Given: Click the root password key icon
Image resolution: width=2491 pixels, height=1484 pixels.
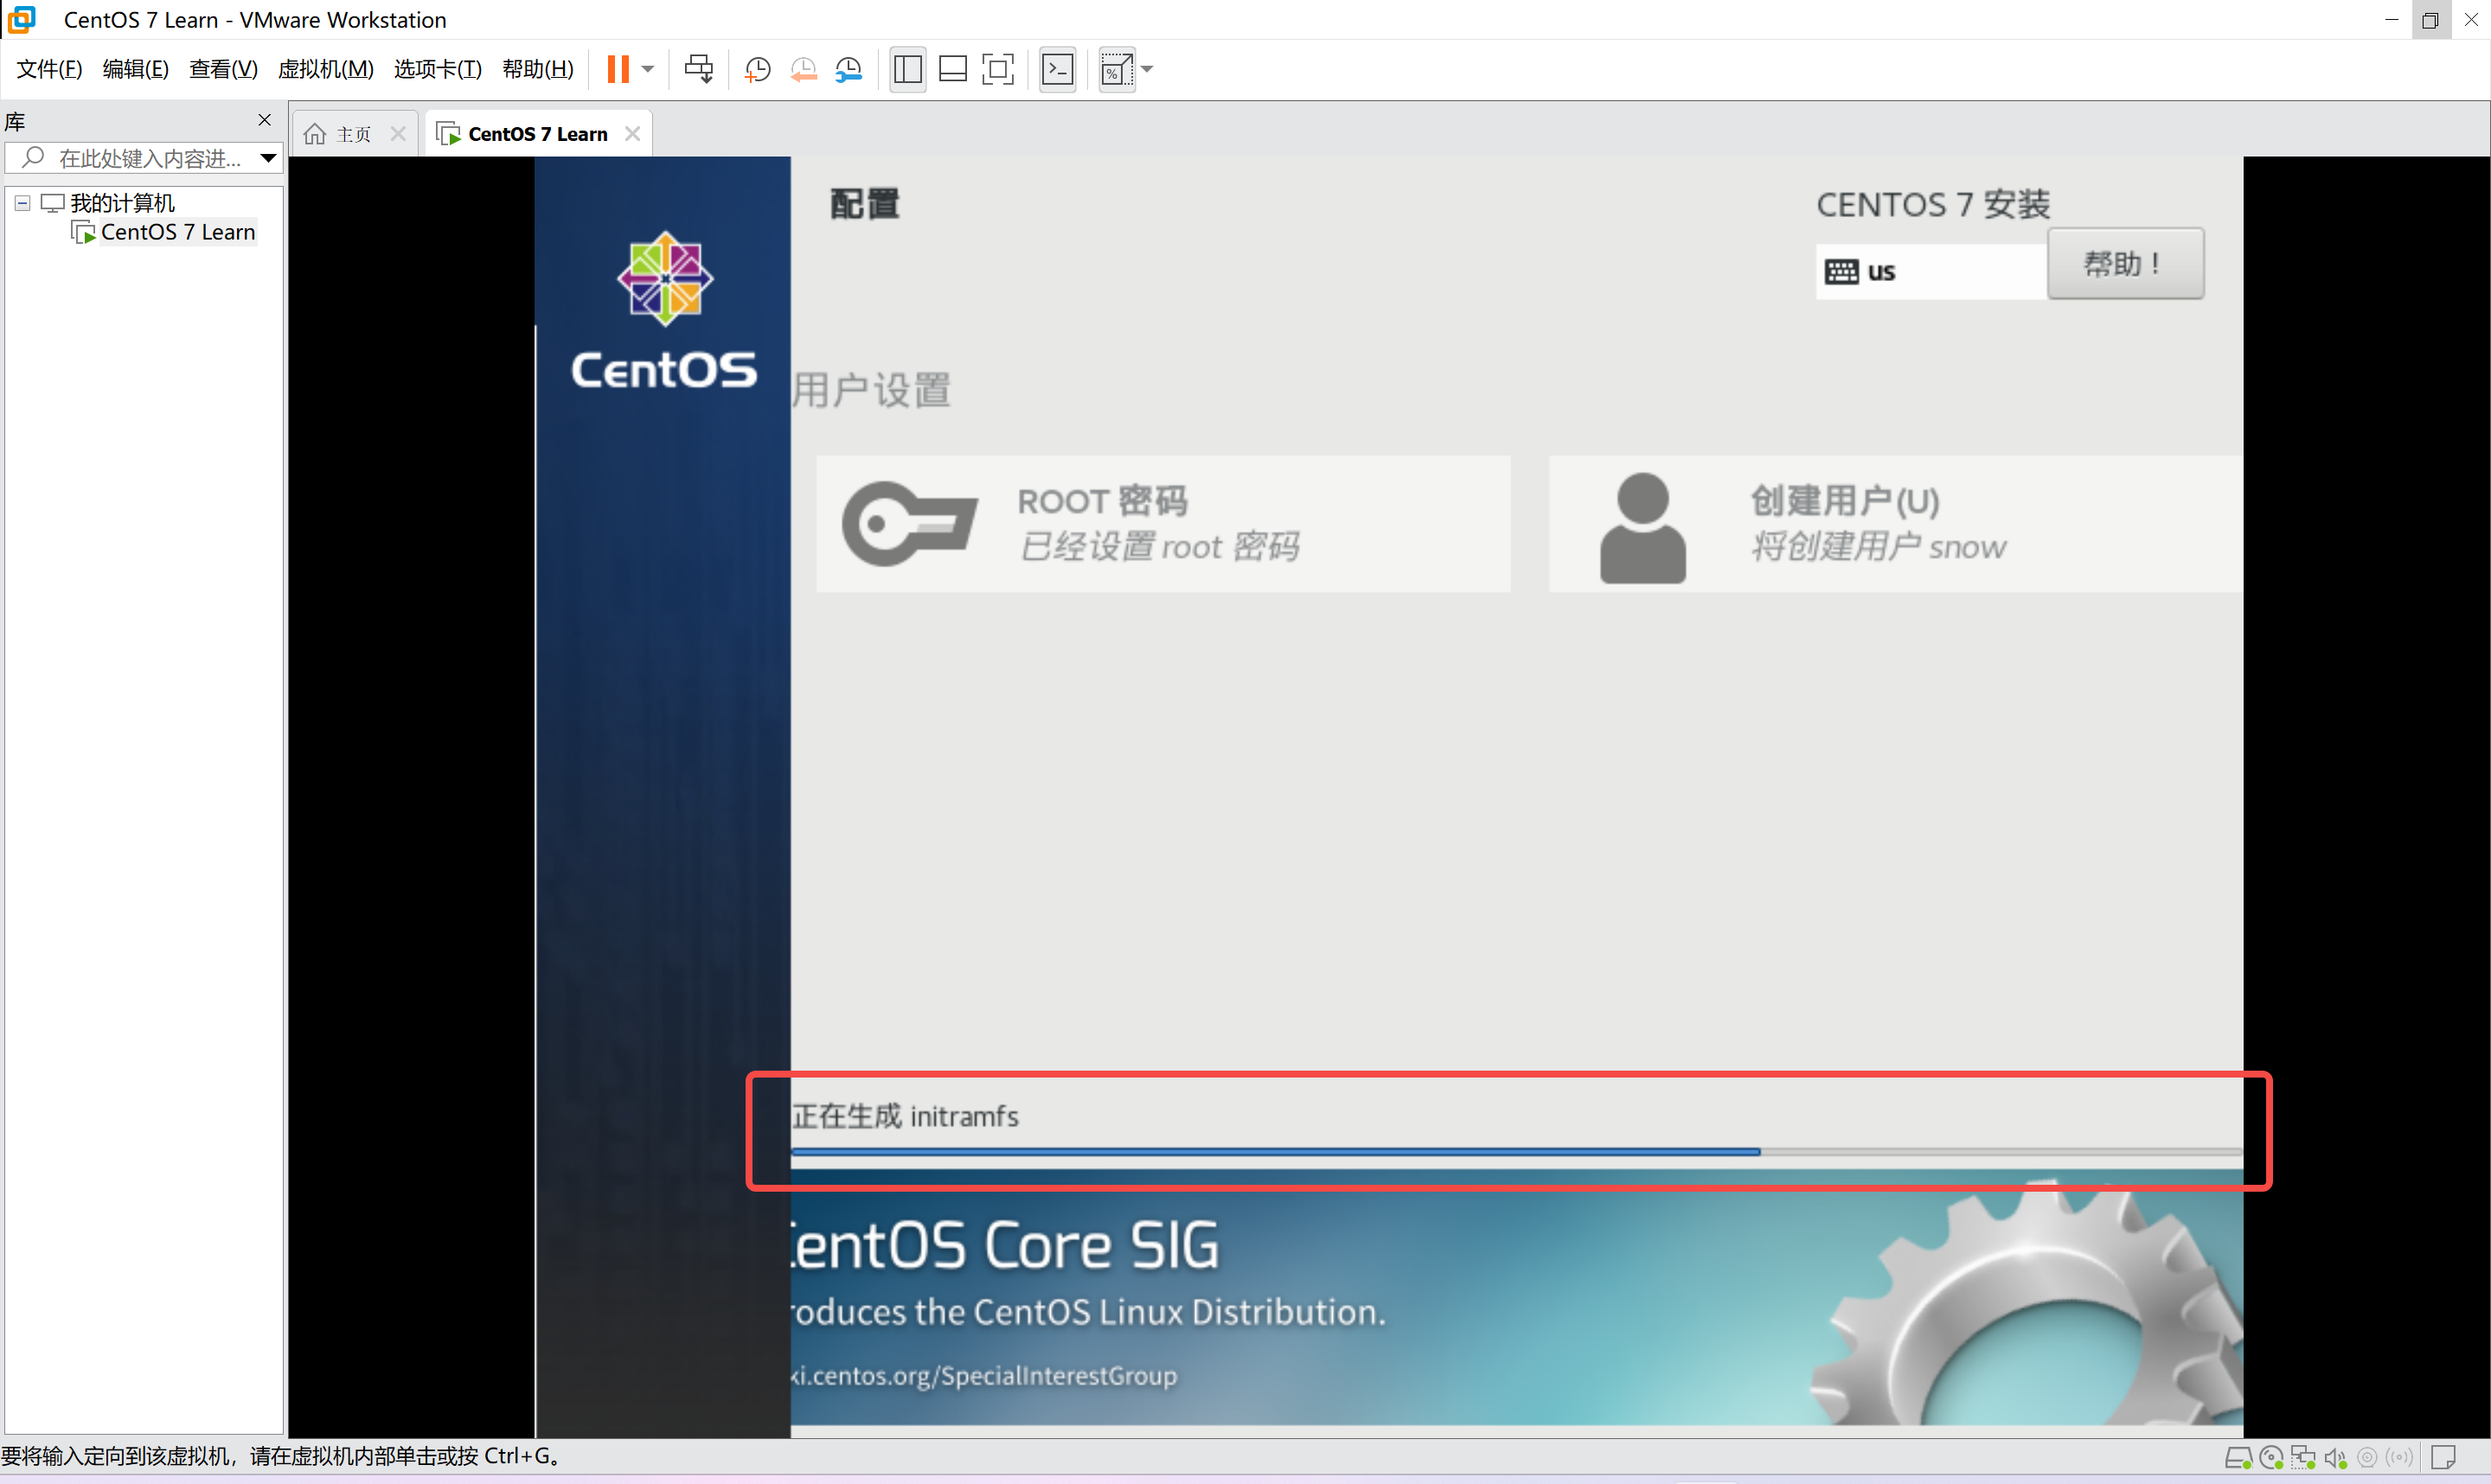Looking at the screenshot, I should click(909, 524).
